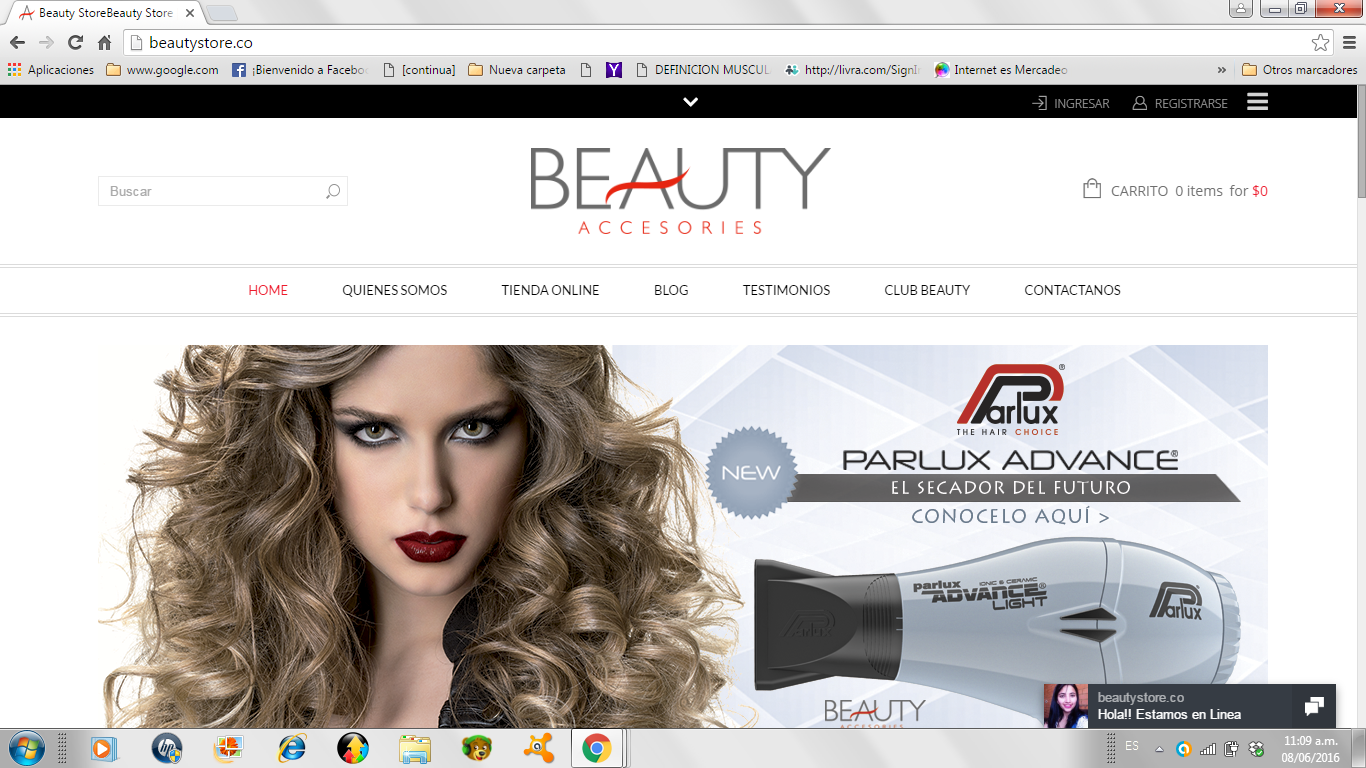Screen dimensions: 1366x768
Task: Click CONOCELO AQUÍ on the Parlux banner
Action: click(x=1010, y=516)
